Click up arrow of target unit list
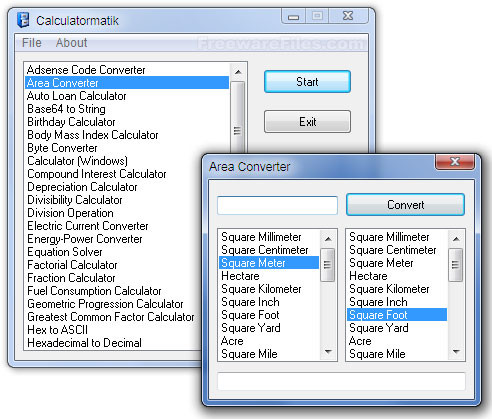Viewport: 492px width, 419px height. [x=456, y=239]
